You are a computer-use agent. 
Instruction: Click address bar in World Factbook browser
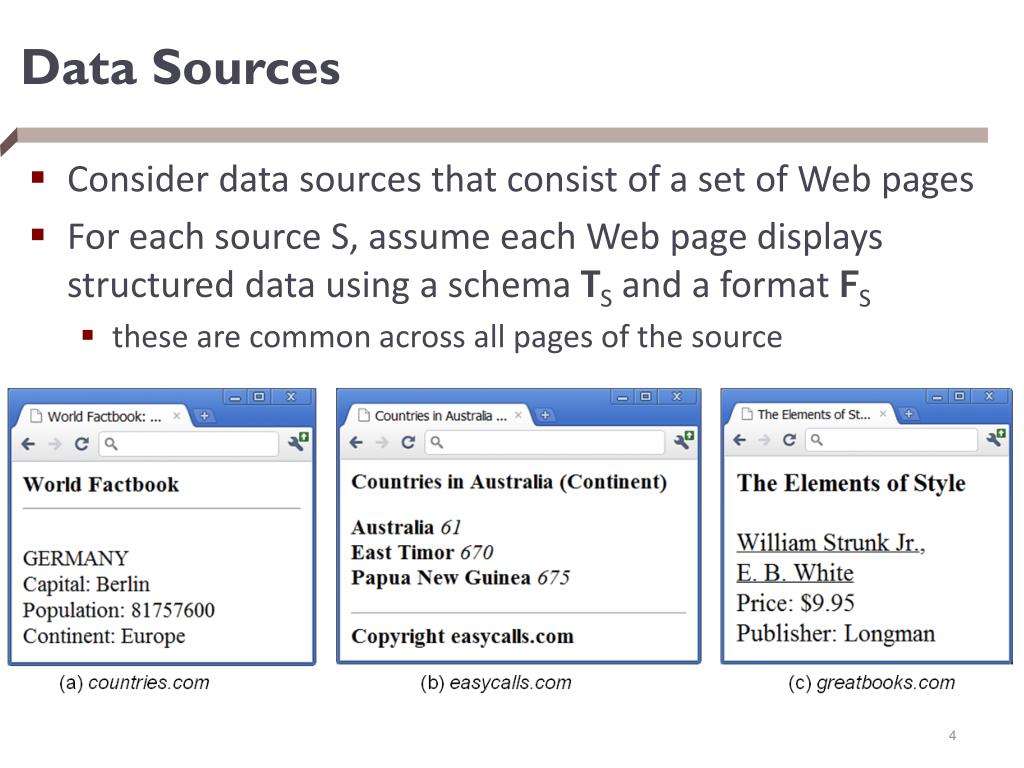[189, 444]
